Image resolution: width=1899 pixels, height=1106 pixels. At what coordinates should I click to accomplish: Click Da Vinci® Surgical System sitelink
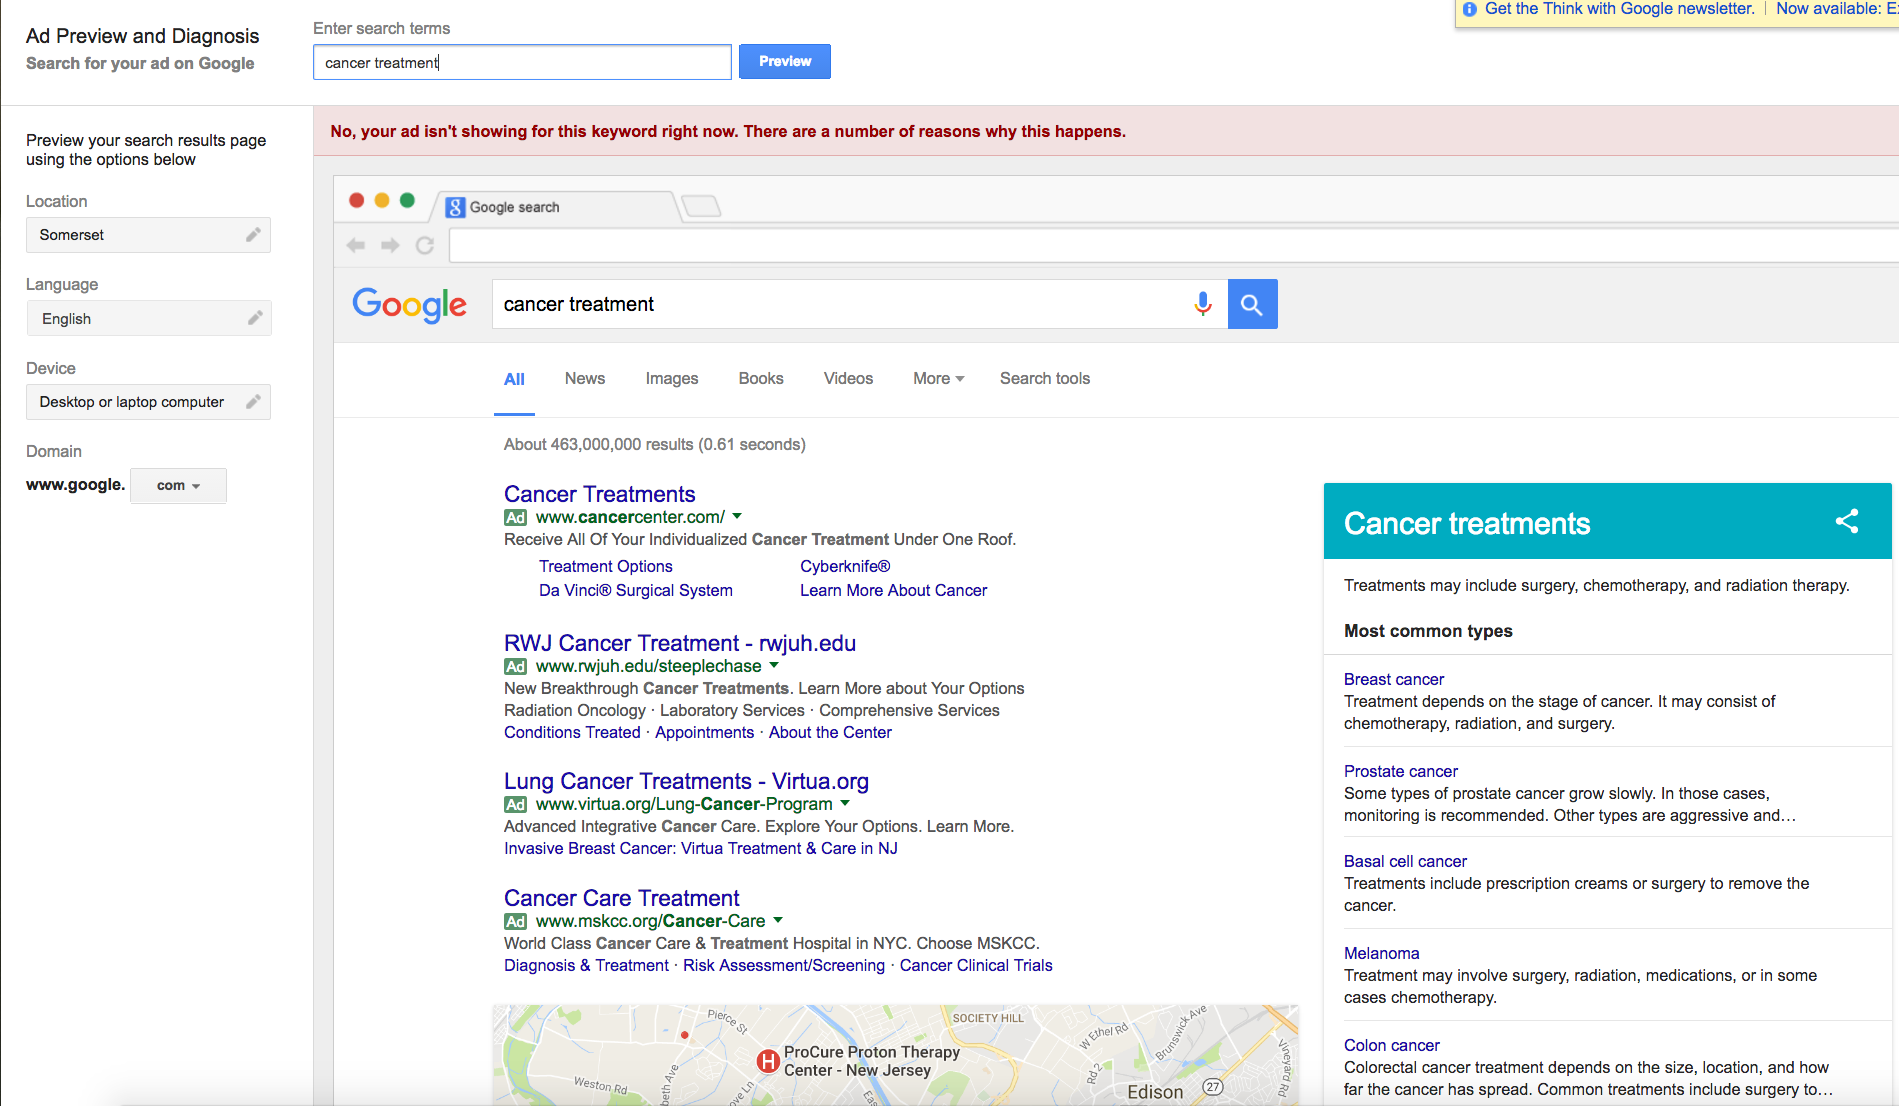(636, 591)
